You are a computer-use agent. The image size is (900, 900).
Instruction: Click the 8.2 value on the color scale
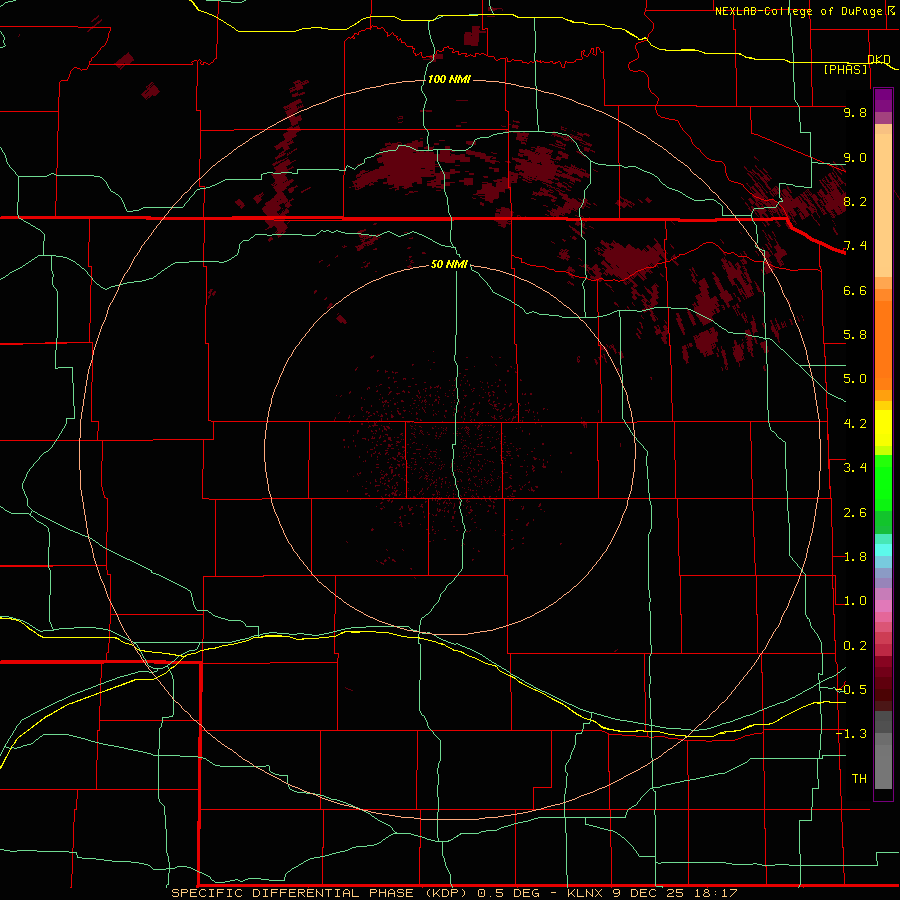point(855,201)
